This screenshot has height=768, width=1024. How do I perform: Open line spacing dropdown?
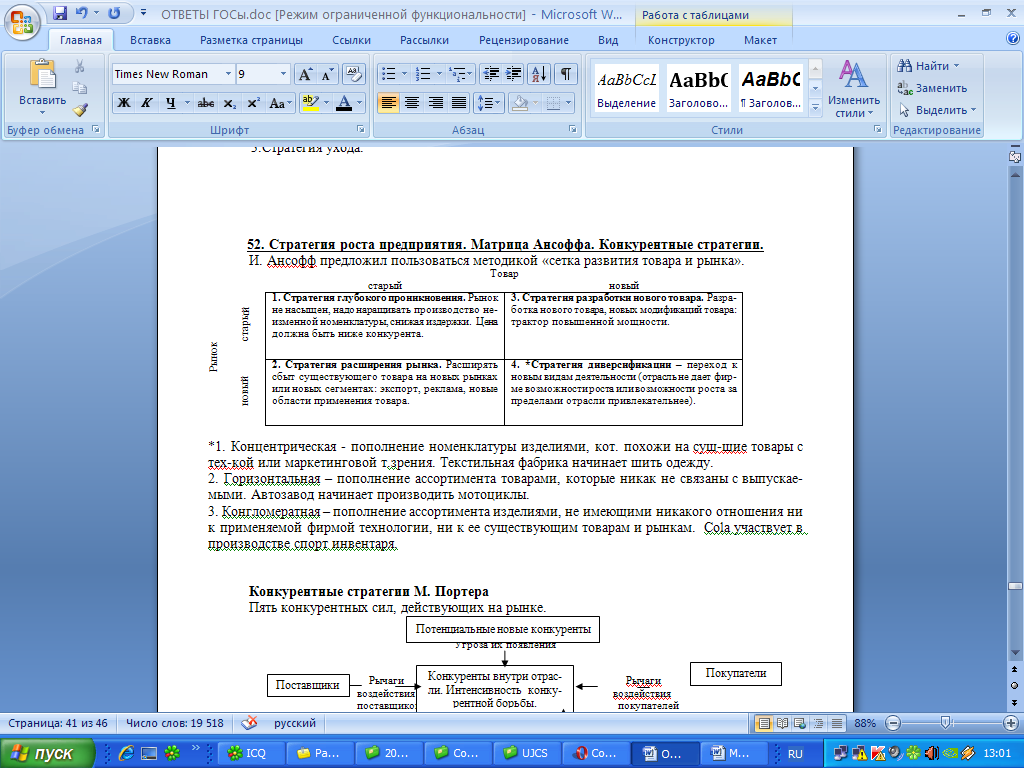(488, 103)
